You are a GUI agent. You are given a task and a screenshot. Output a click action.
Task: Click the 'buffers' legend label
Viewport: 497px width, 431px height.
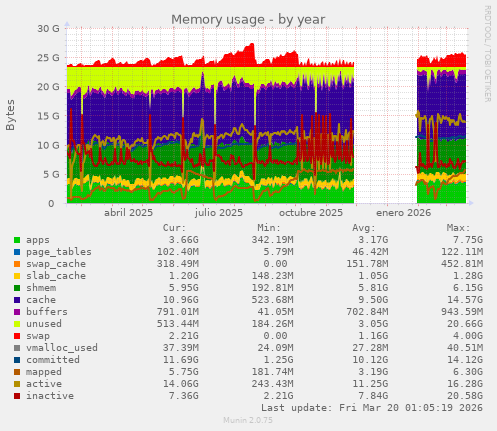[x=47, y=312]
